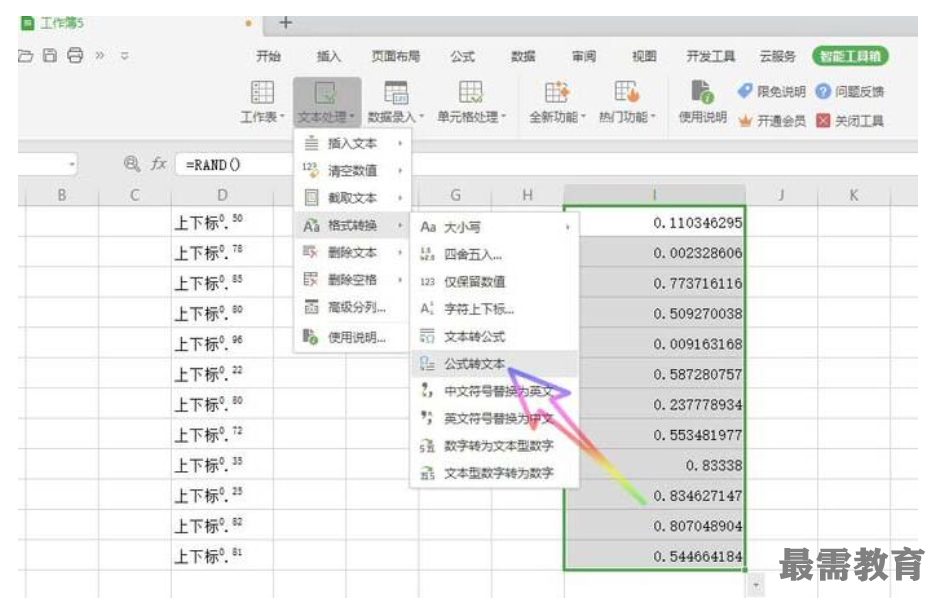This screenshot has height=604, width=931.
Task: Expand the 清空数值 submenu
Action: [353, 170]
